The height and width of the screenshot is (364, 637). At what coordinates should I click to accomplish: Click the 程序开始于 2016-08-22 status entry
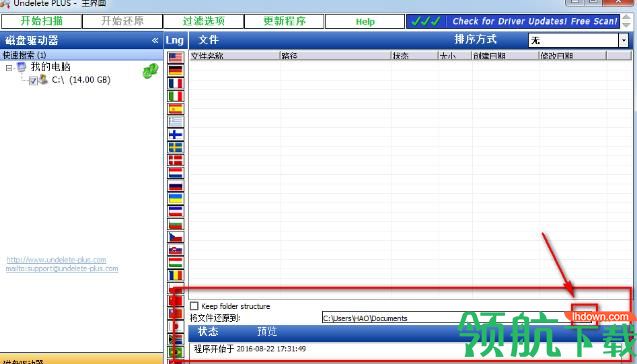250,349
